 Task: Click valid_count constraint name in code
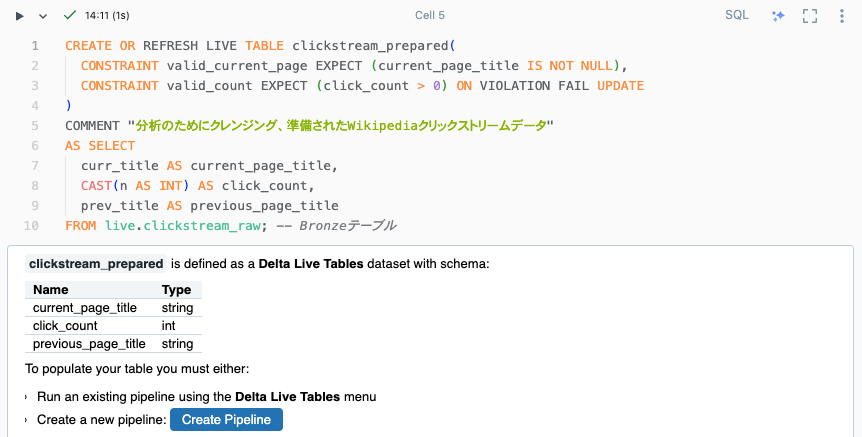click(x=209, y=86)
